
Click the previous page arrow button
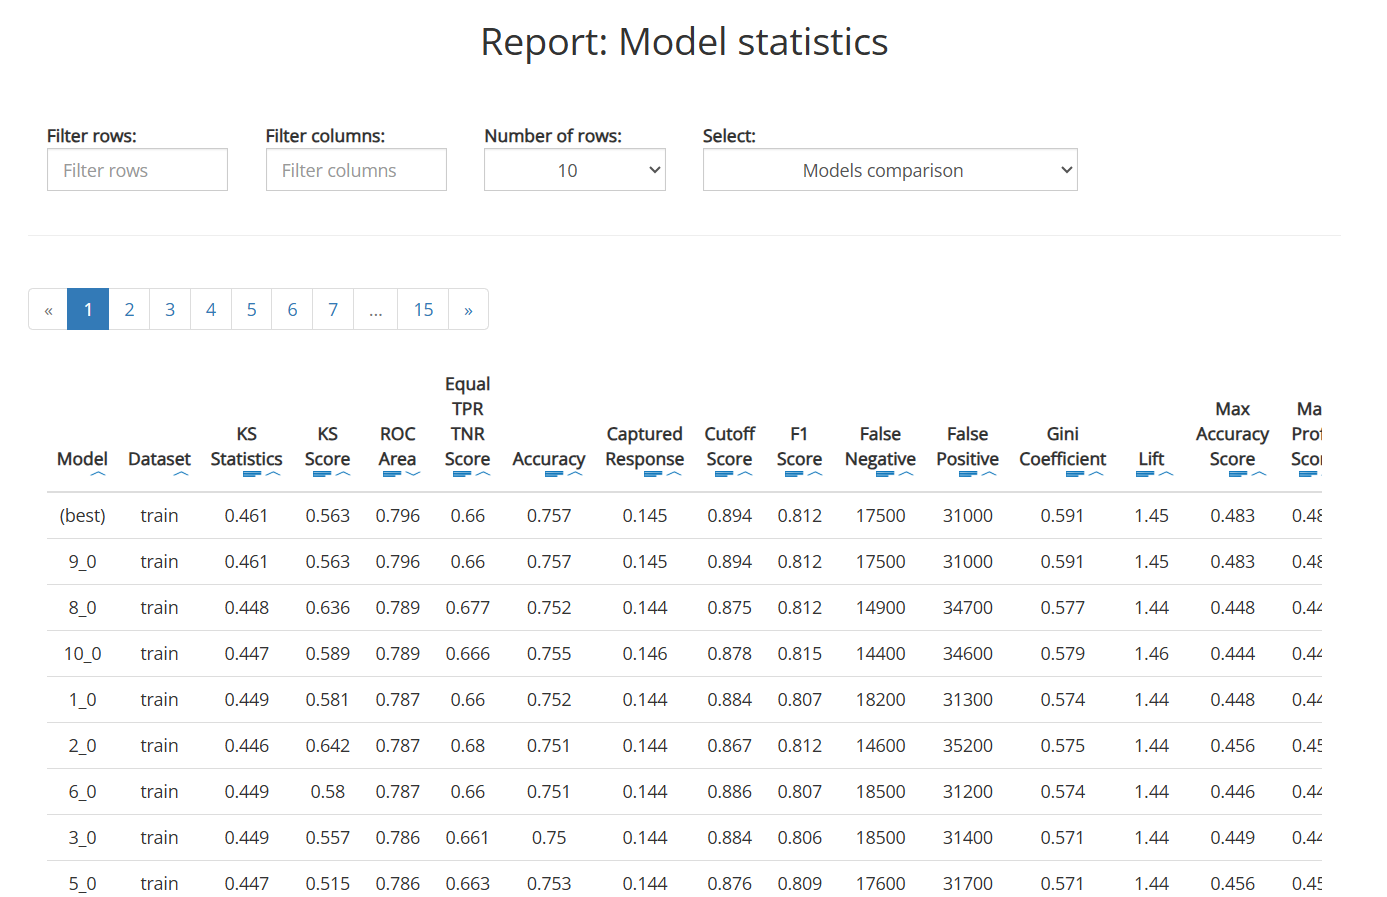click(x=48, y=310)
